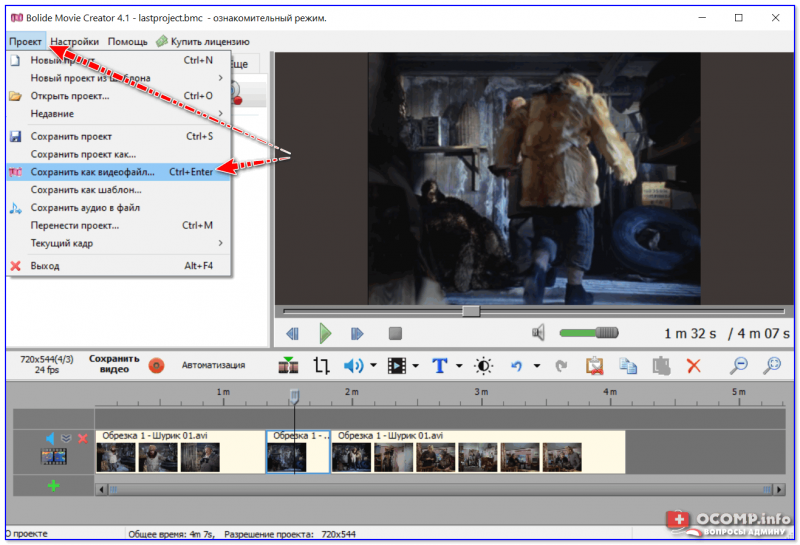Viewport: 800px width, 545px height.
Task: Step back one frame in preview
Action: (292, 334)
